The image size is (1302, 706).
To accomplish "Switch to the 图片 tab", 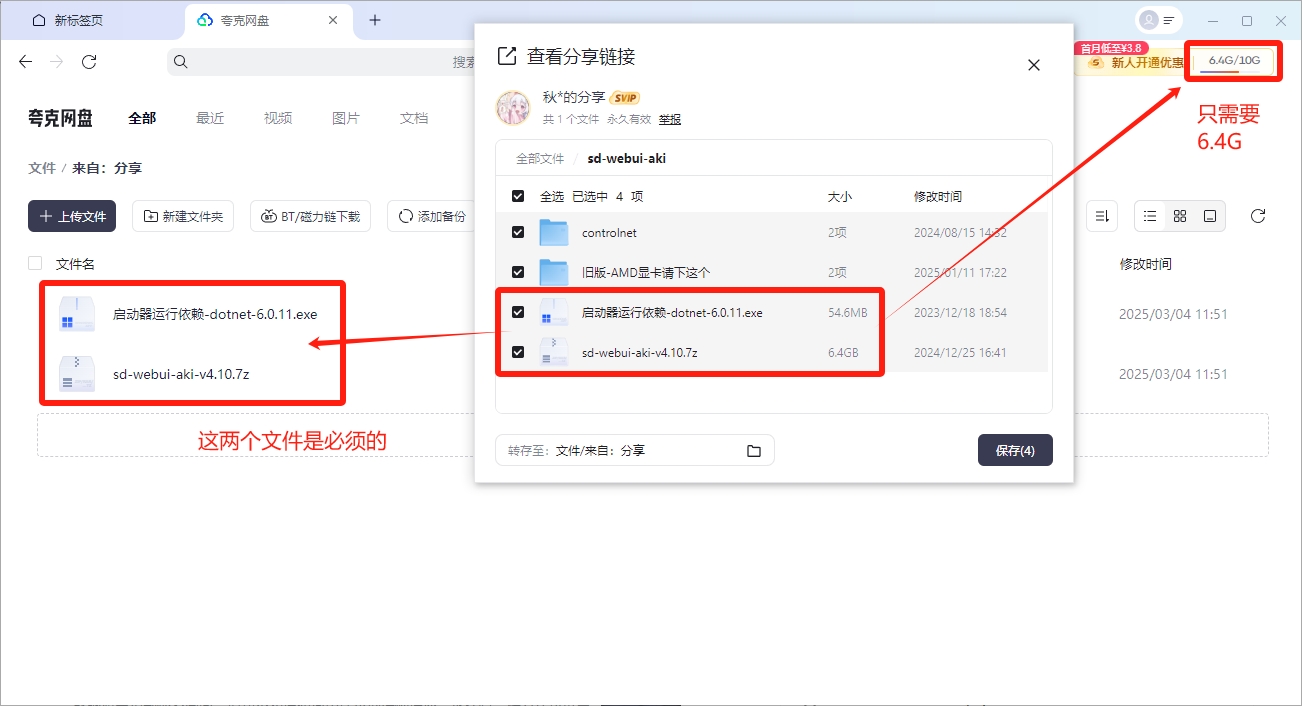I will coord(346,118).
